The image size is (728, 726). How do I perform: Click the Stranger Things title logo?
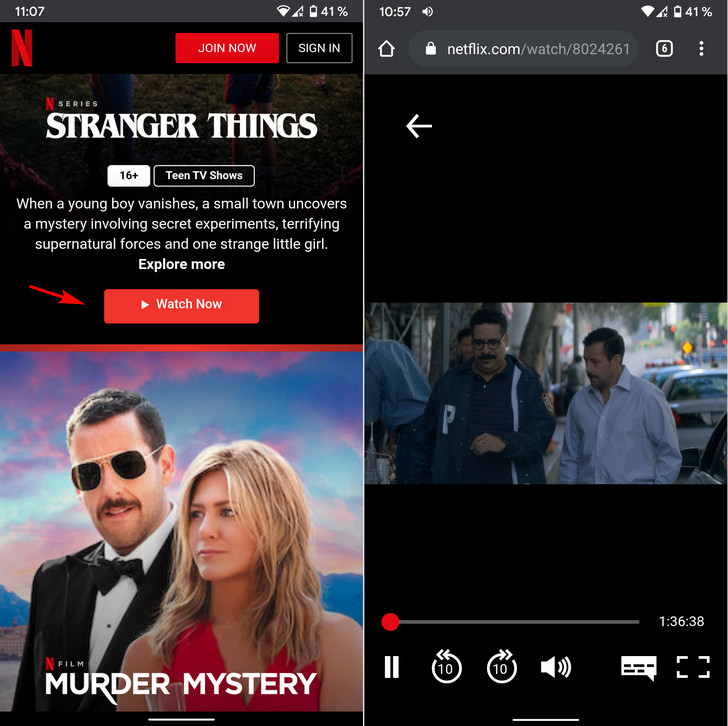[x=182, y=125]
